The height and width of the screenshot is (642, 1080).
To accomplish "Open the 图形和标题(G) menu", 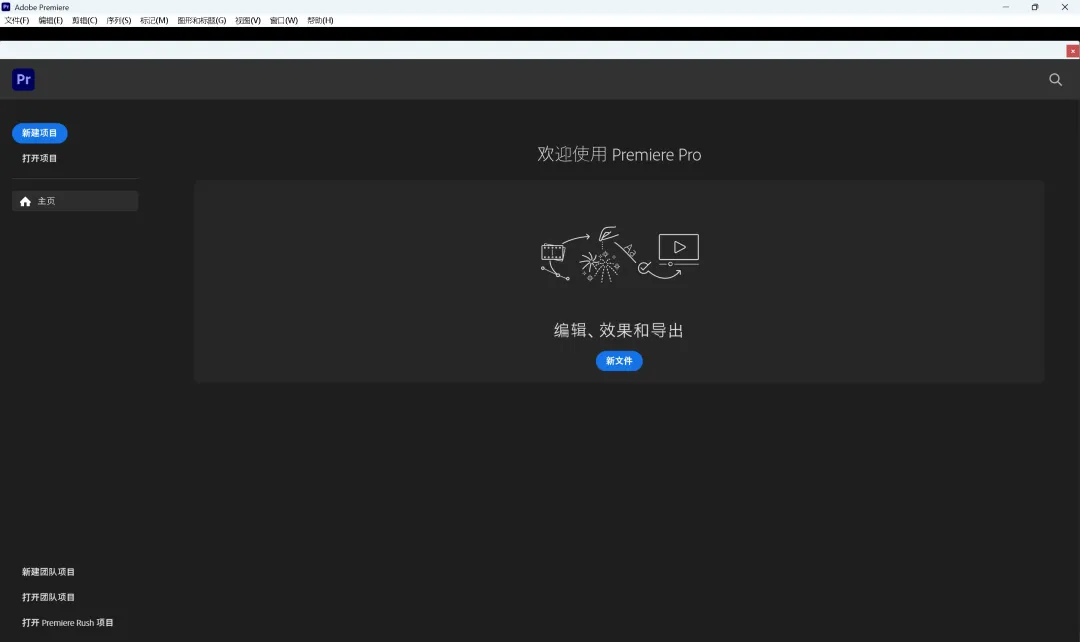I will coord(202,21).
